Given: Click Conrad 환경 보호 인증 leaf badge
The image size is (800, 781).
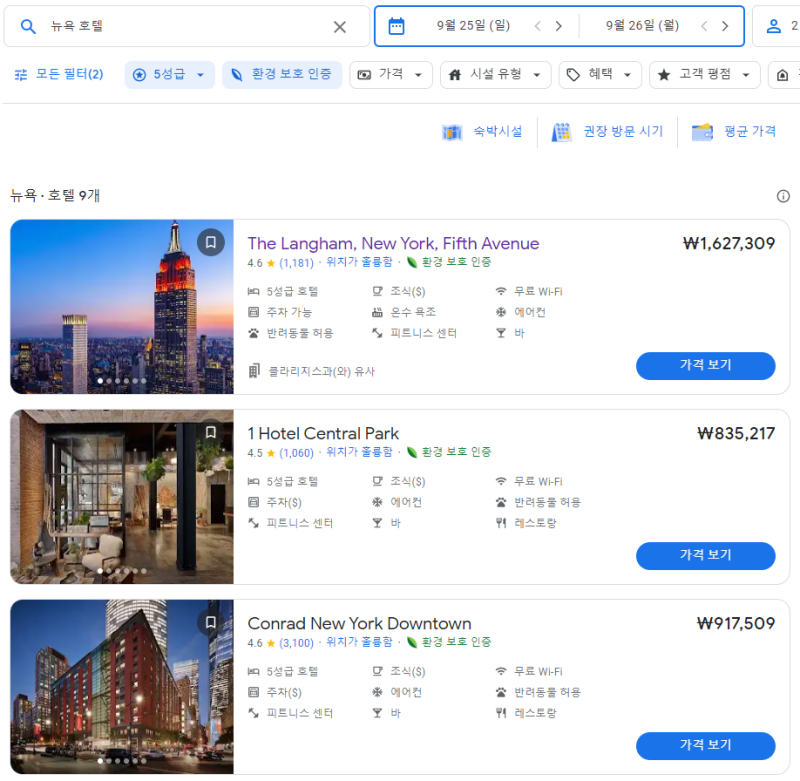Looking at the screenshot, I should (449, 641).
